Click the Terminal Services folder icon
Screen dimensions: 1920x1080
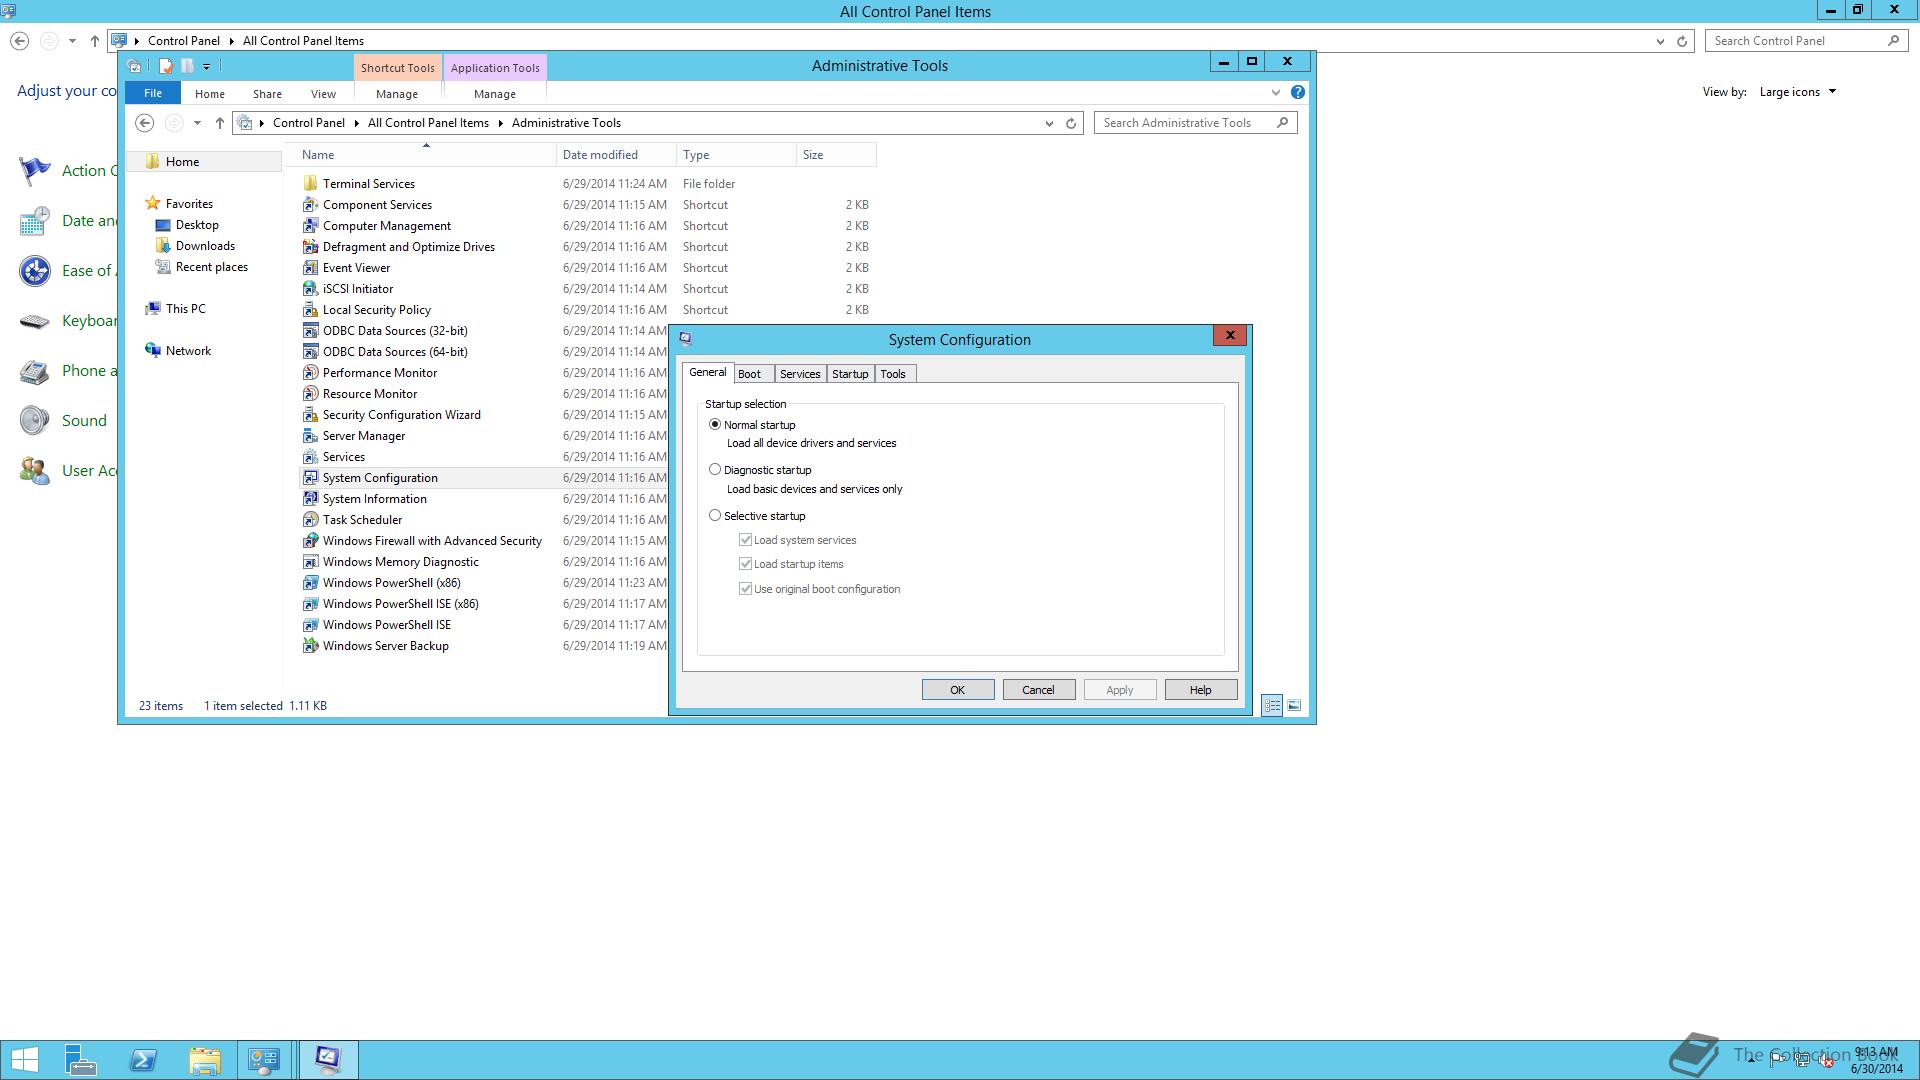click(310, 184)
